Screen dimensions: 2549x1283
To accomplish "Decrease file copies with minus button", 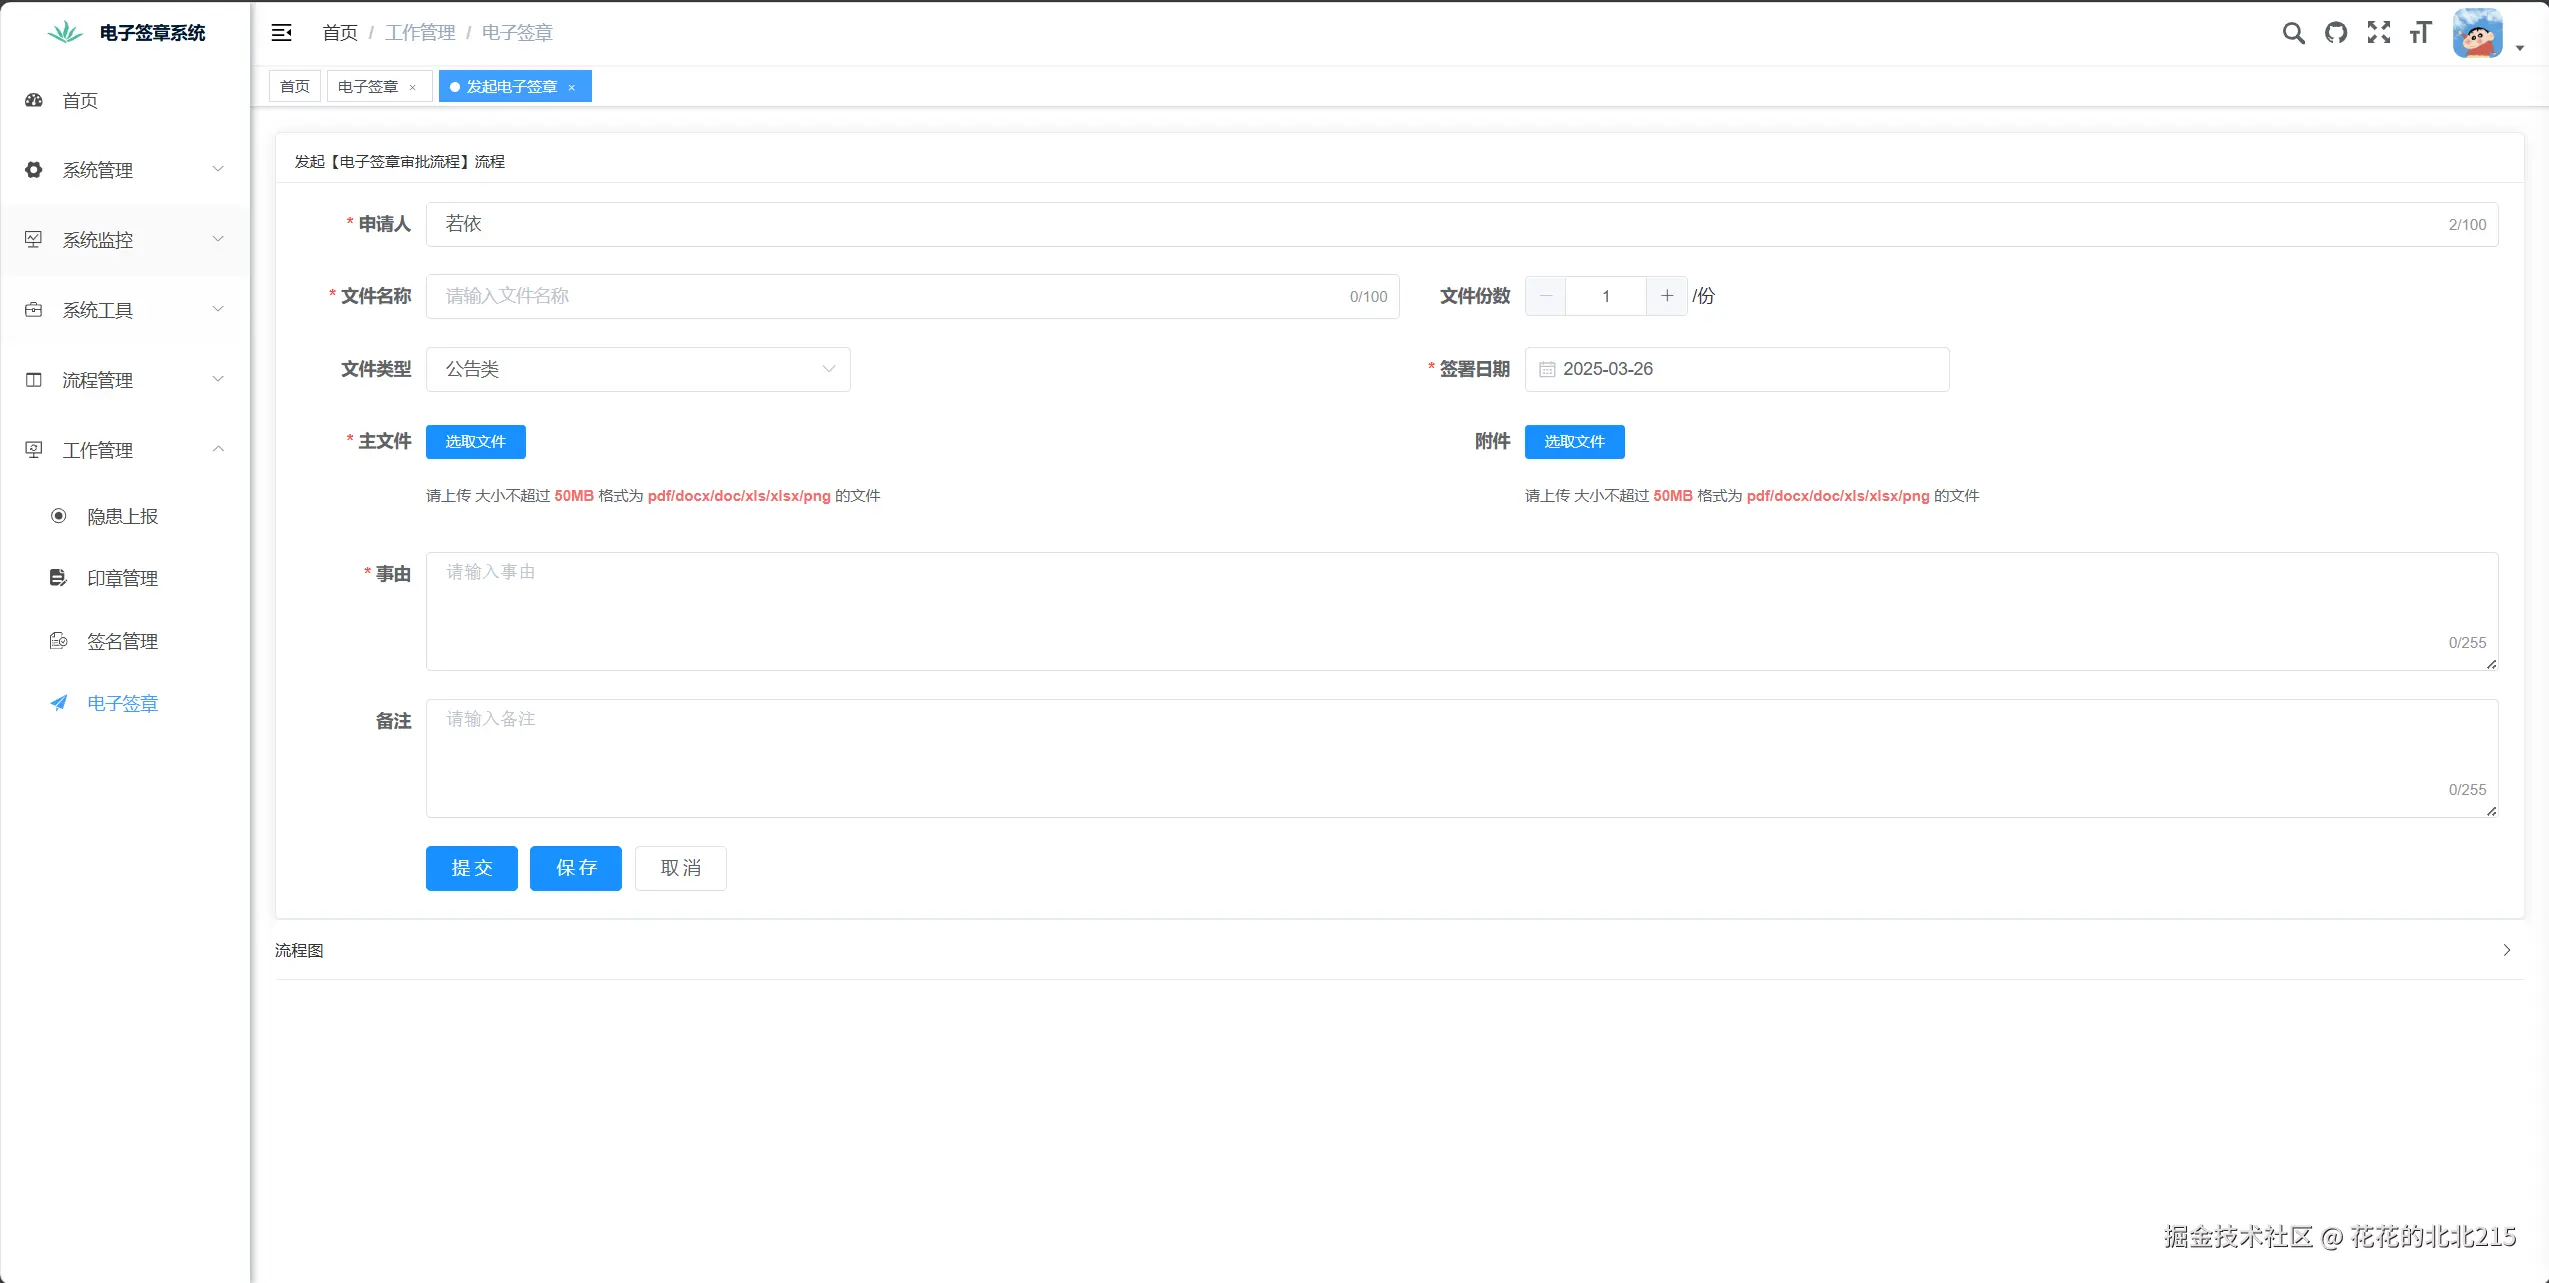I will [x=1546, y=296].
